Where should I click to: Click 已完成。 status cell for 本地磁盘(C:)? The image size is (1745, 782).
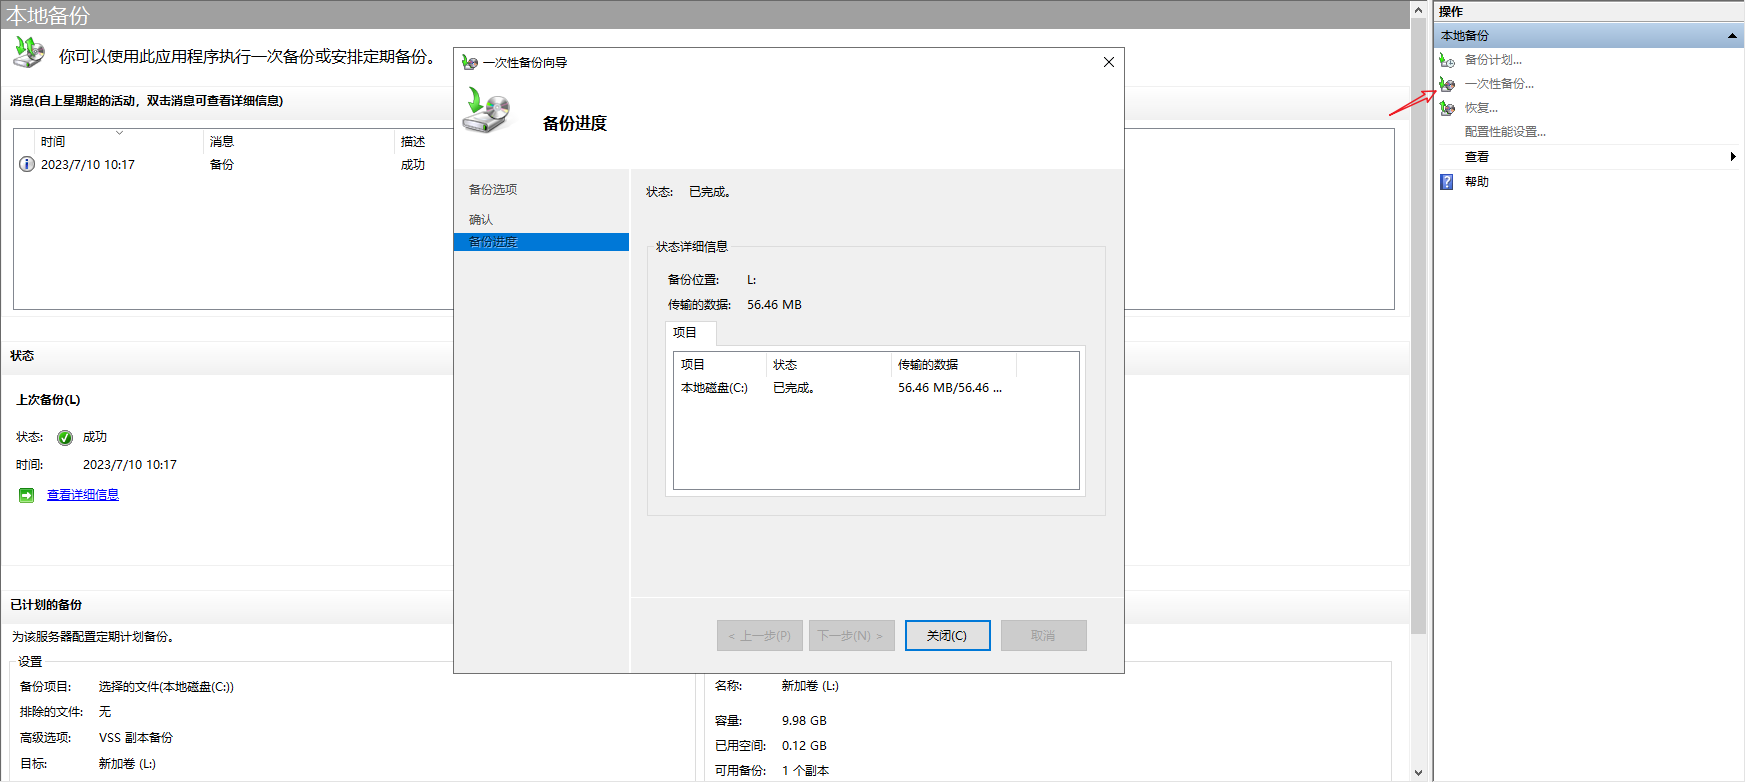pyautogui.click(x=794, y=388)
